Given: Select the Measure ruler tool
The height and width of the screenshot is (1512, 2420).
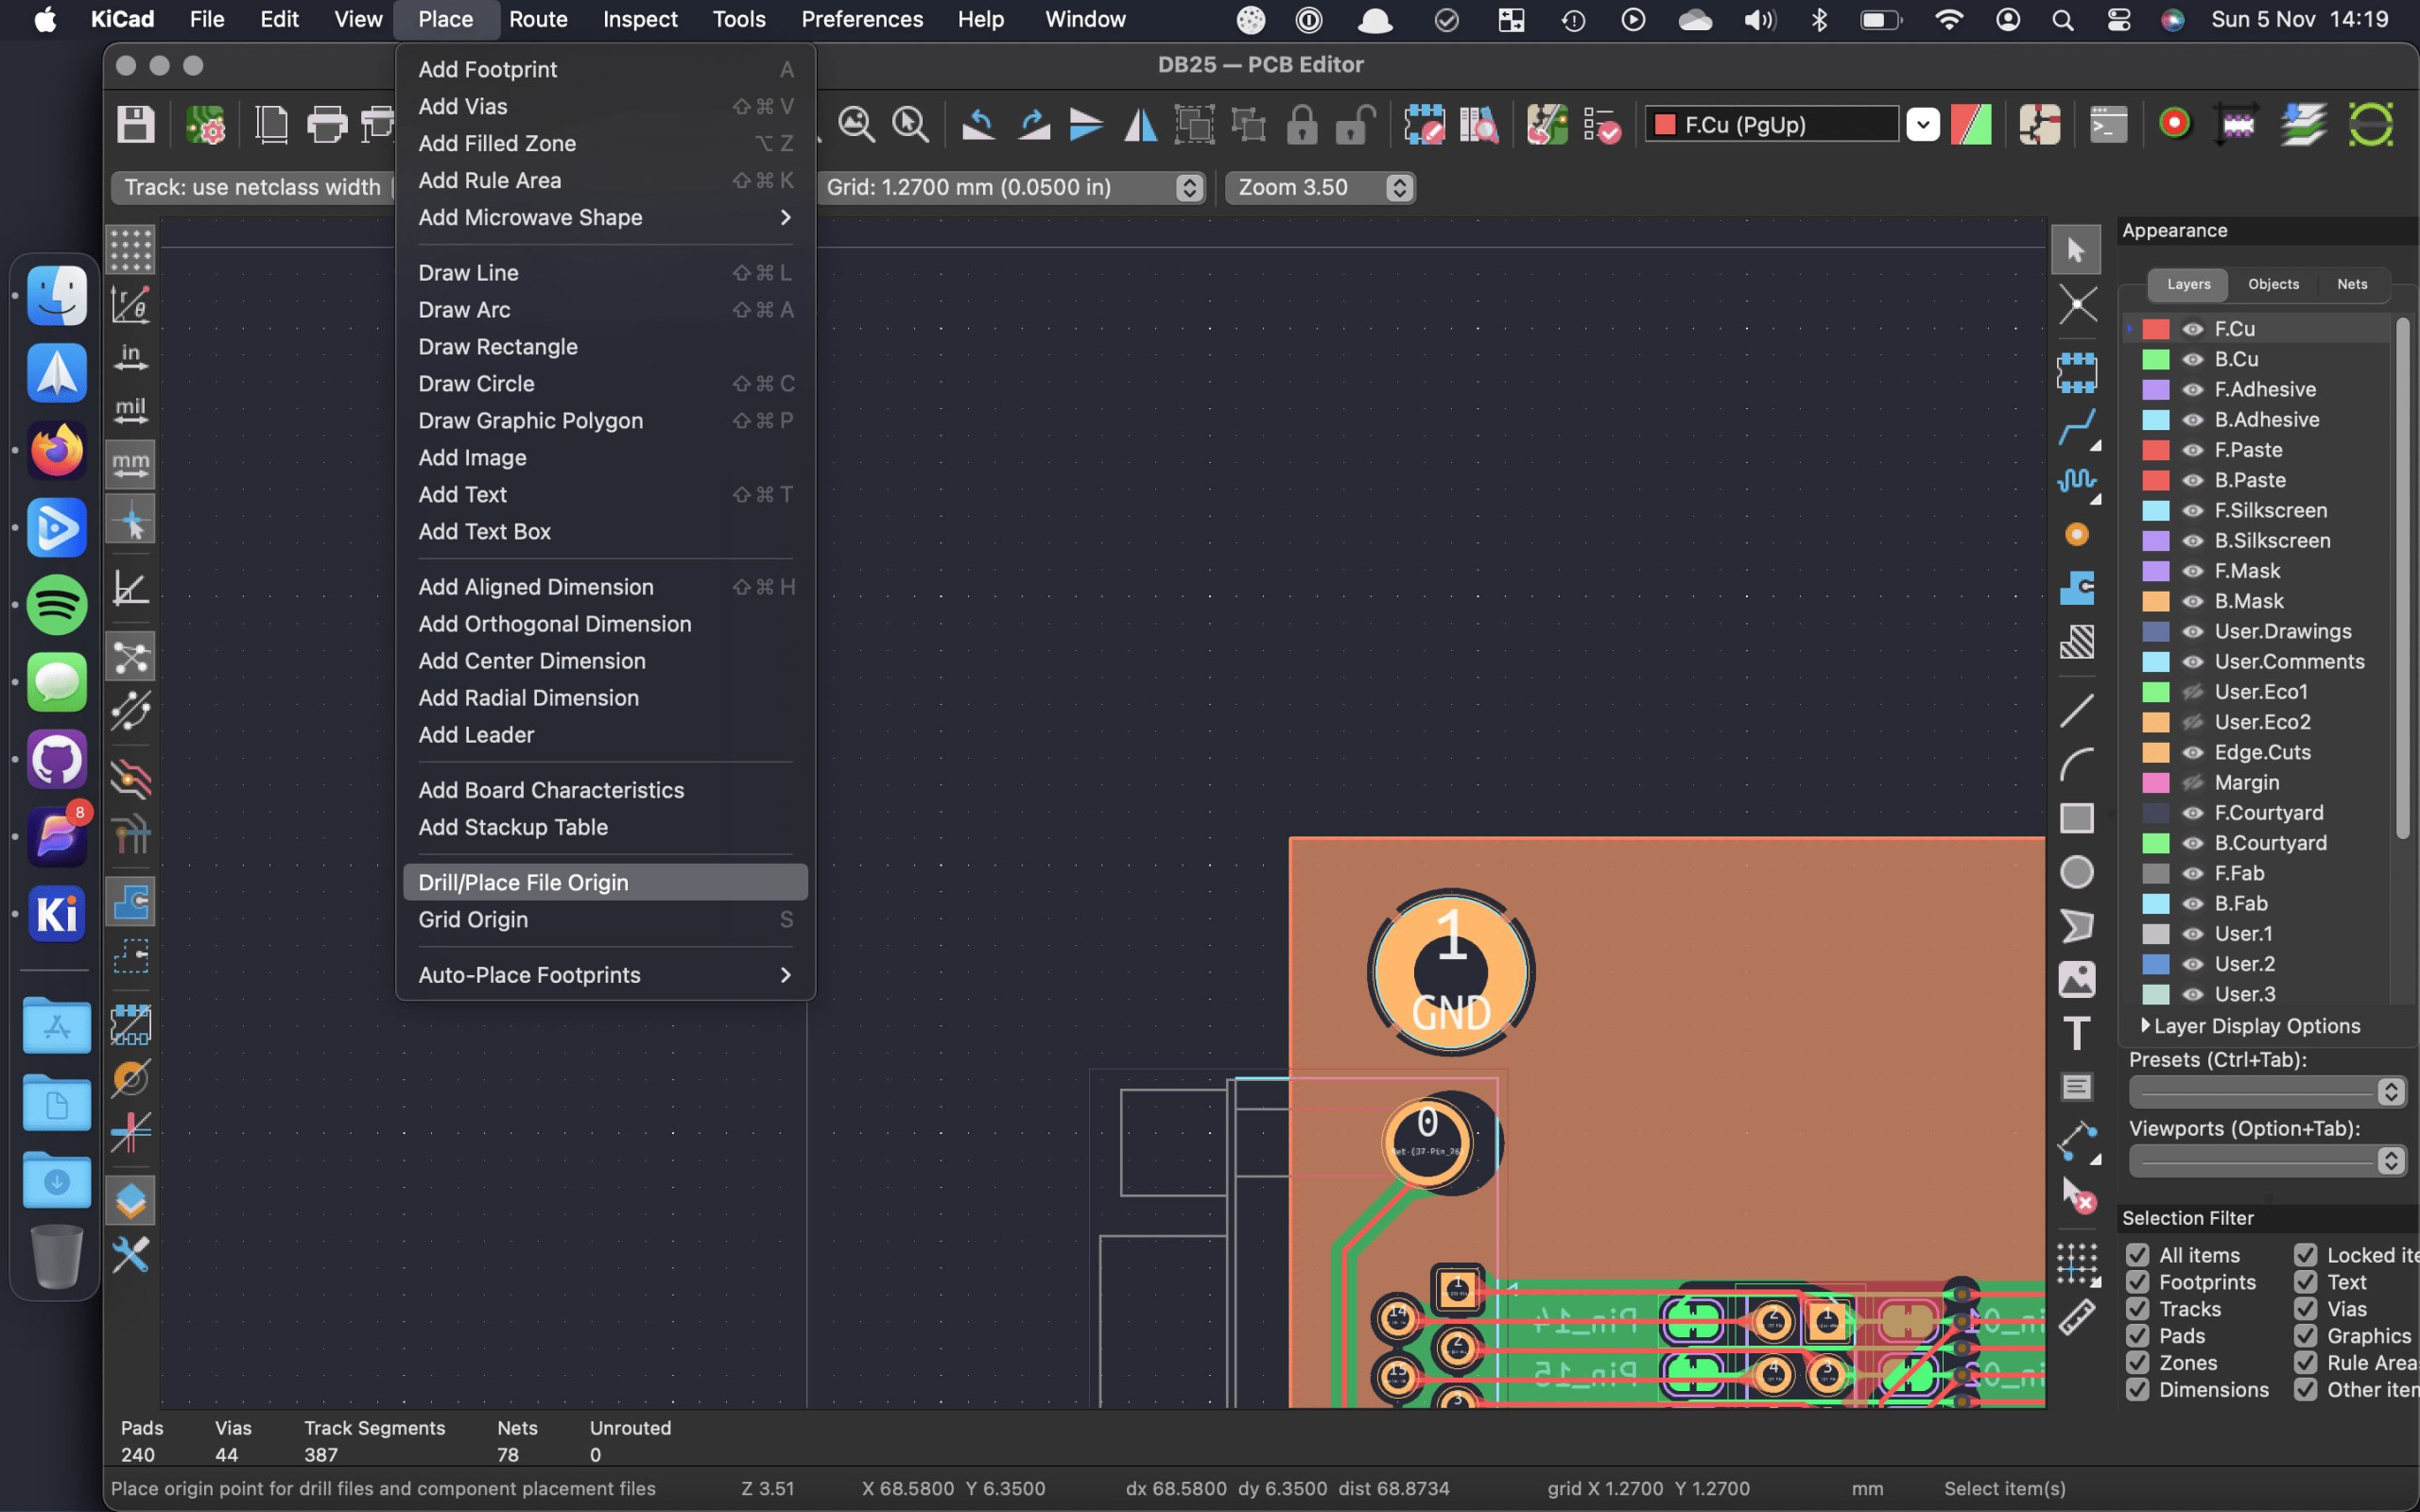Looking at the screenshot, I should 2077,1317.
